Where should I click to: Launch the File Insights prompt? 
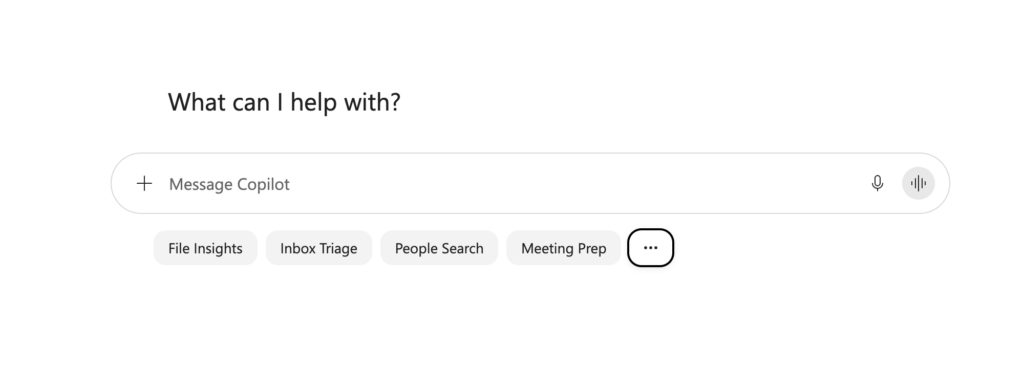click(x=206, y=248)
